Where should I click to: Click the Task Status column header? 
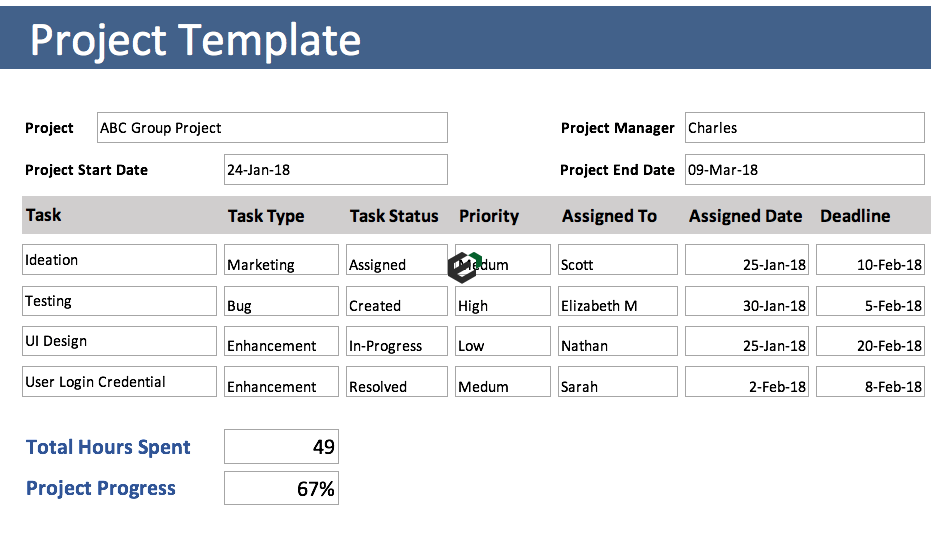pos(394,216)
